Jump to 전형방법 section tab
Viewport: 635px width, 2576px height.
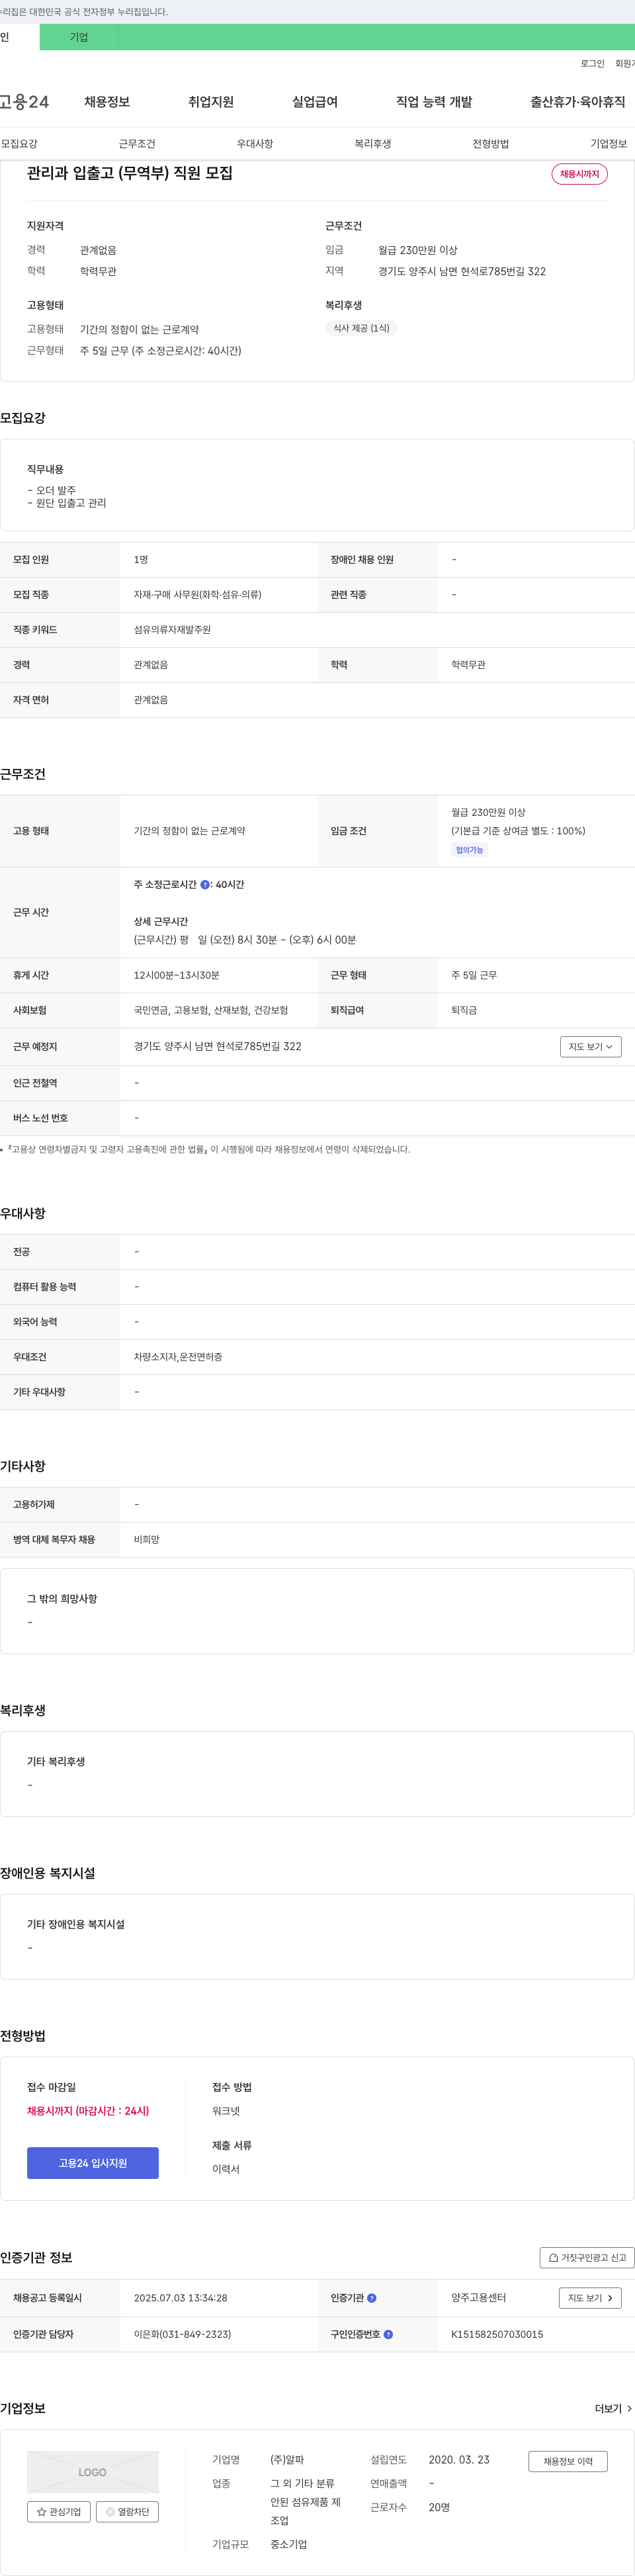pyautogui.click(x=491, y=144)
